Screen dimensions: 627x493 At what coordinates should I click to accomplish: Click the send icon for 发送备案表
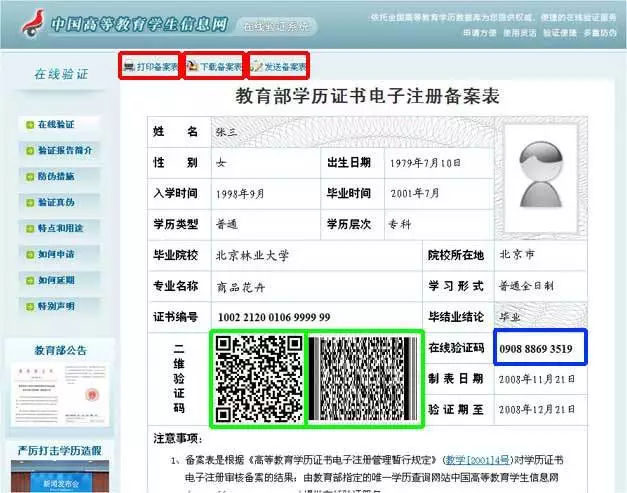coord(256,66)
